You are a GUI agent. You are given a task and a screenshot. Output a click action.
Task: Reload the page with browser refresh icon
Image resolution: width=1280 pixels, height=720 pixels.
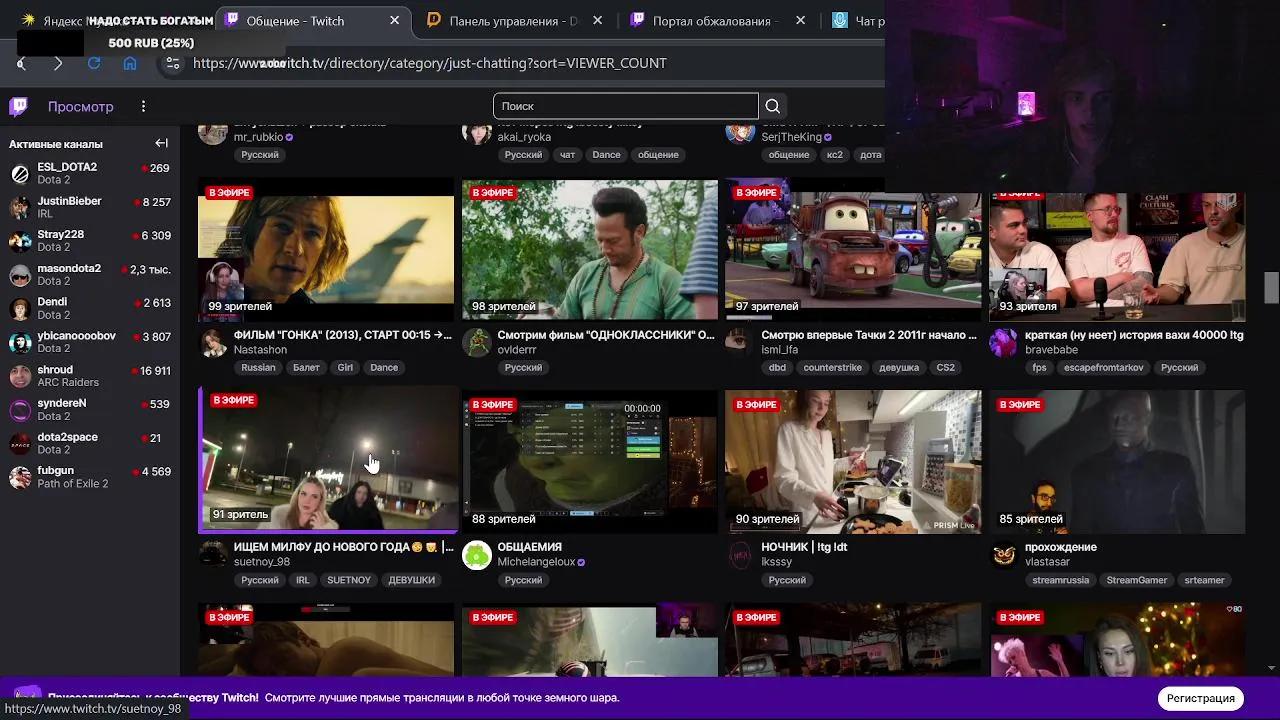94,63
